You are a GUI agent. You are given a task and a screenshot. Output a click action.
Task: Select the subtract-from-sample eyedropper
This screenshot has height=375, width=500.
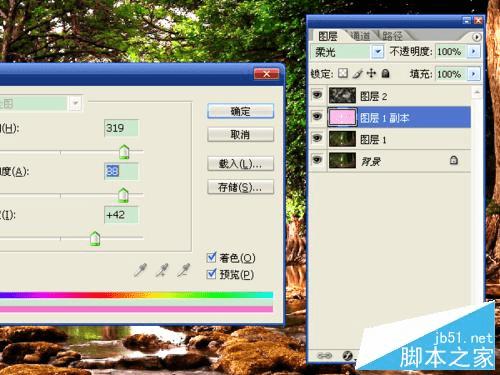click(x=183, y=270)
